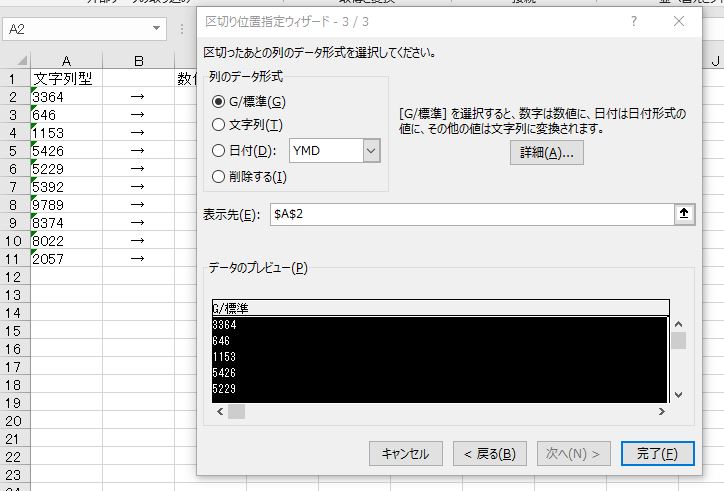
Task: Select the G/標準 preview column header
Action: pos(440,308)
